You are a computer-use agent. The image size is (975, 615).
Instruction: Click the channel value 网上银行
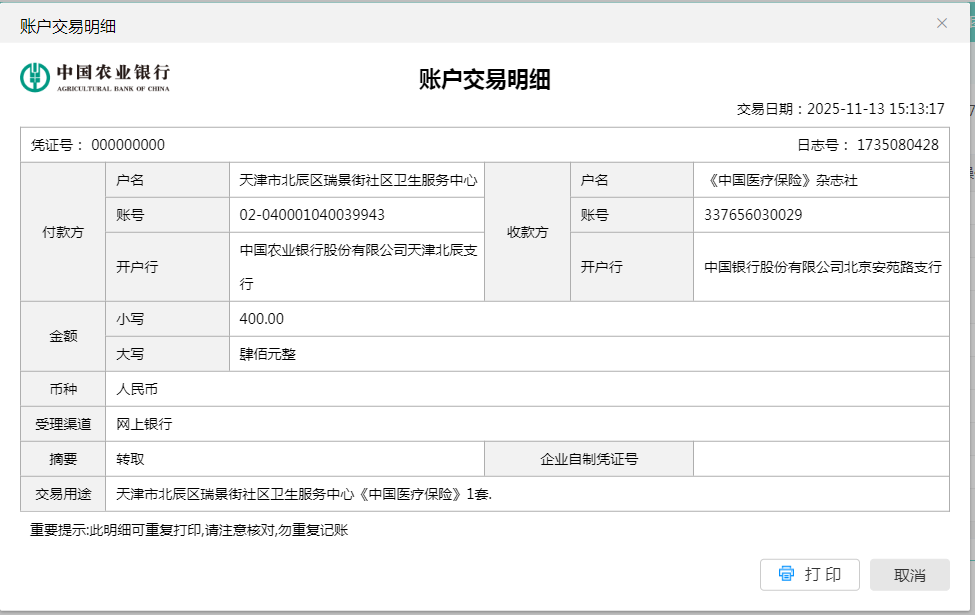[x=144, y=424]
